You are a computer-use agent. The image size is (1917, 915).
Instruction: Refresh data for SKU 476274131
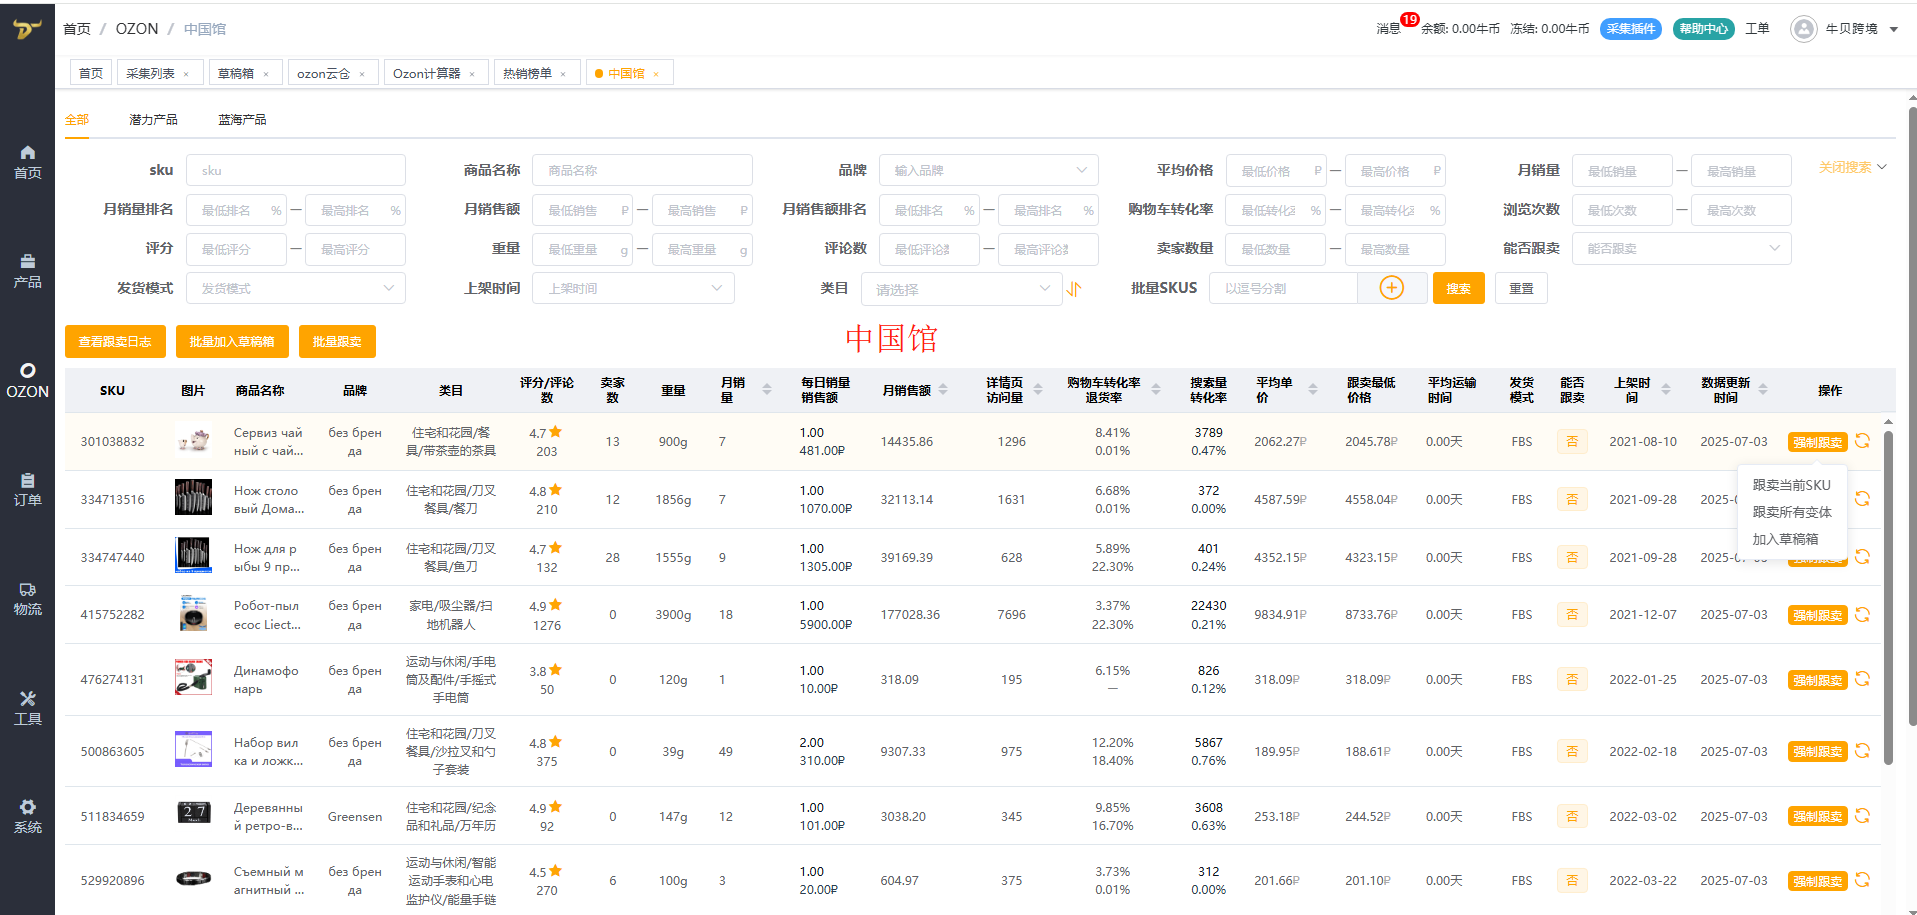(1862, 679)
